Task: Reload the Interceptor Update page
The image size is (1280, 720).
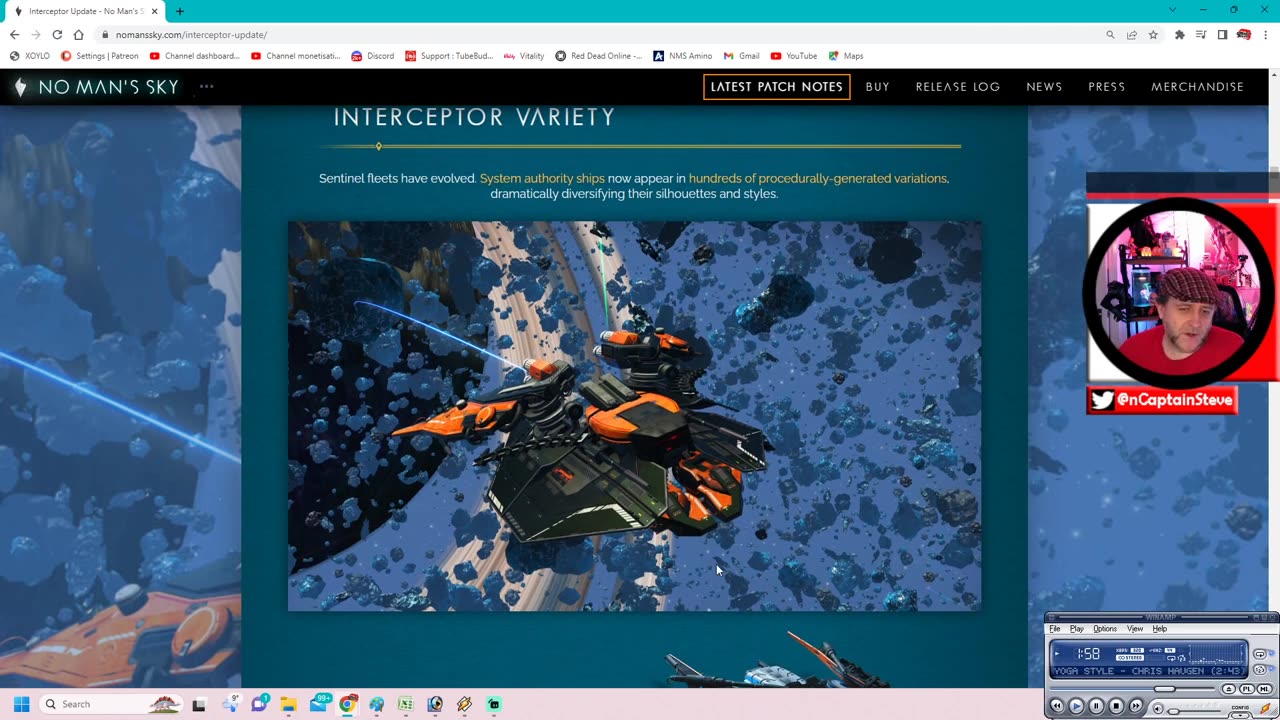Action: pos(57,35)
